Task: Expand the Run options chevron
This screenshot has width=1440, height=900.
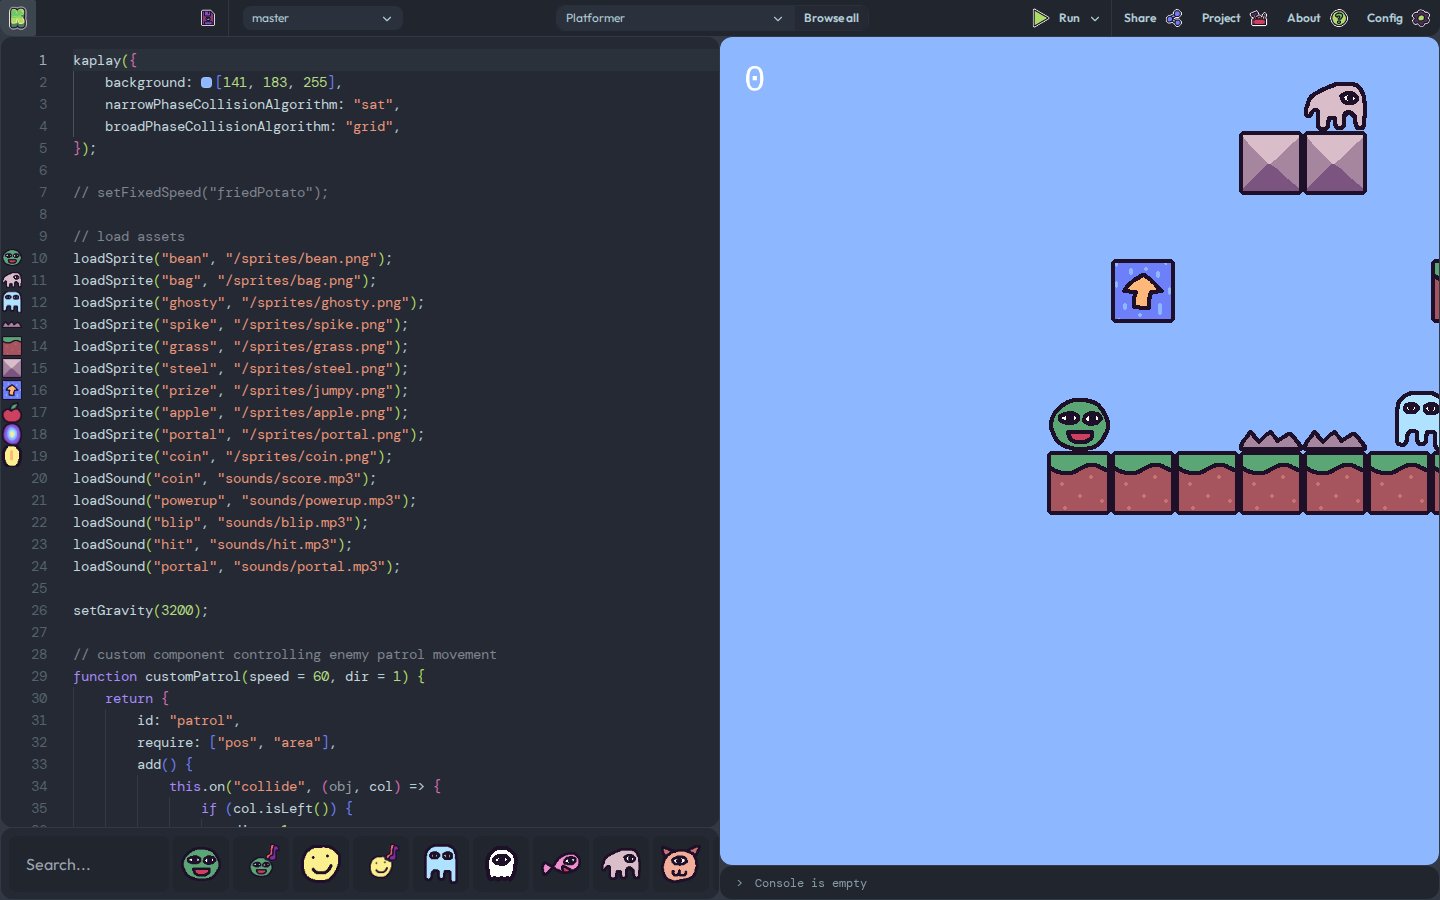Action: 1095,18
